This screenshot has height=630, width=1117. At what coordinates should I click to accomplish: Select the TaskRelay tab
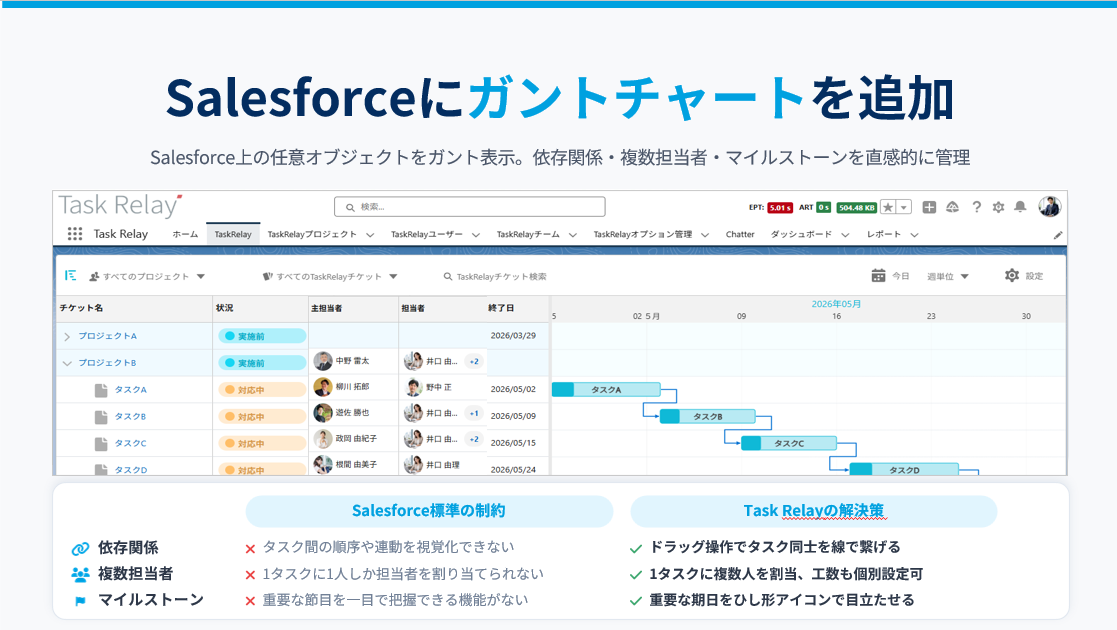coord(233,234)
